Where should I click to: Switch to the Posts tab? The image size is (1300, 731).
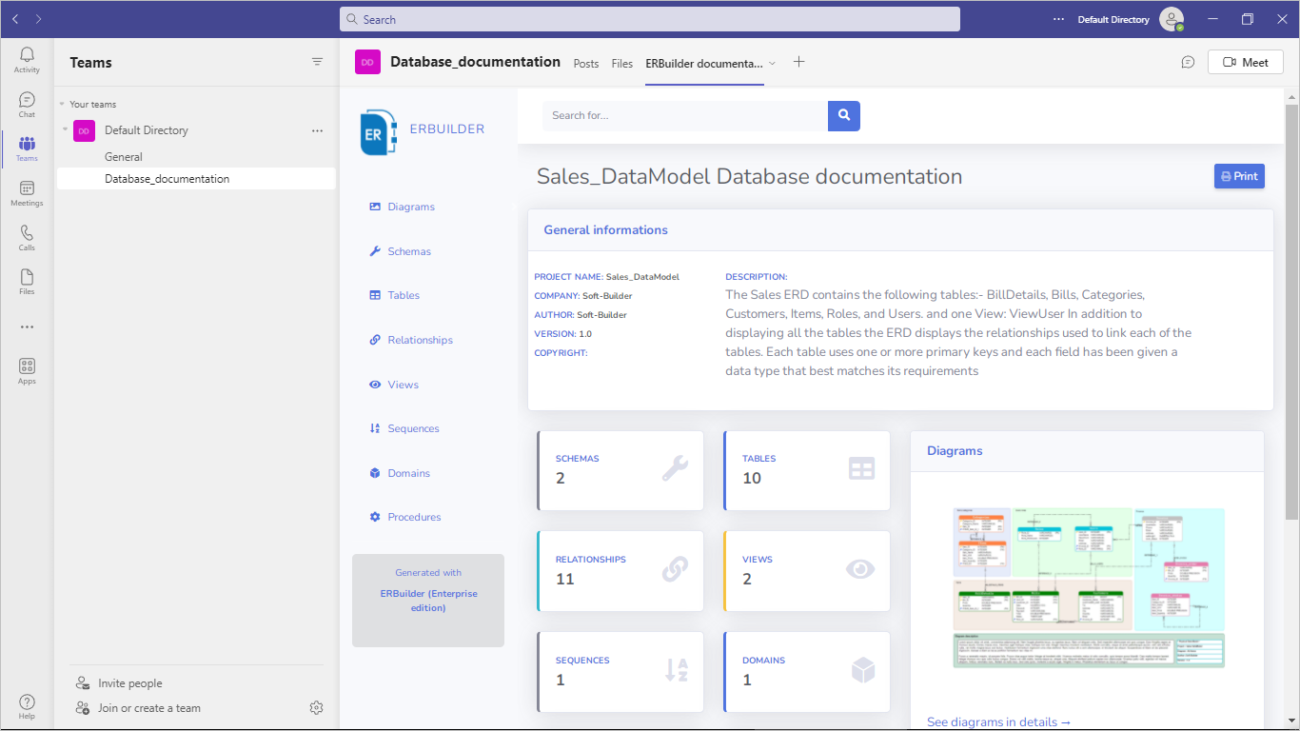(x=586, y=62)
